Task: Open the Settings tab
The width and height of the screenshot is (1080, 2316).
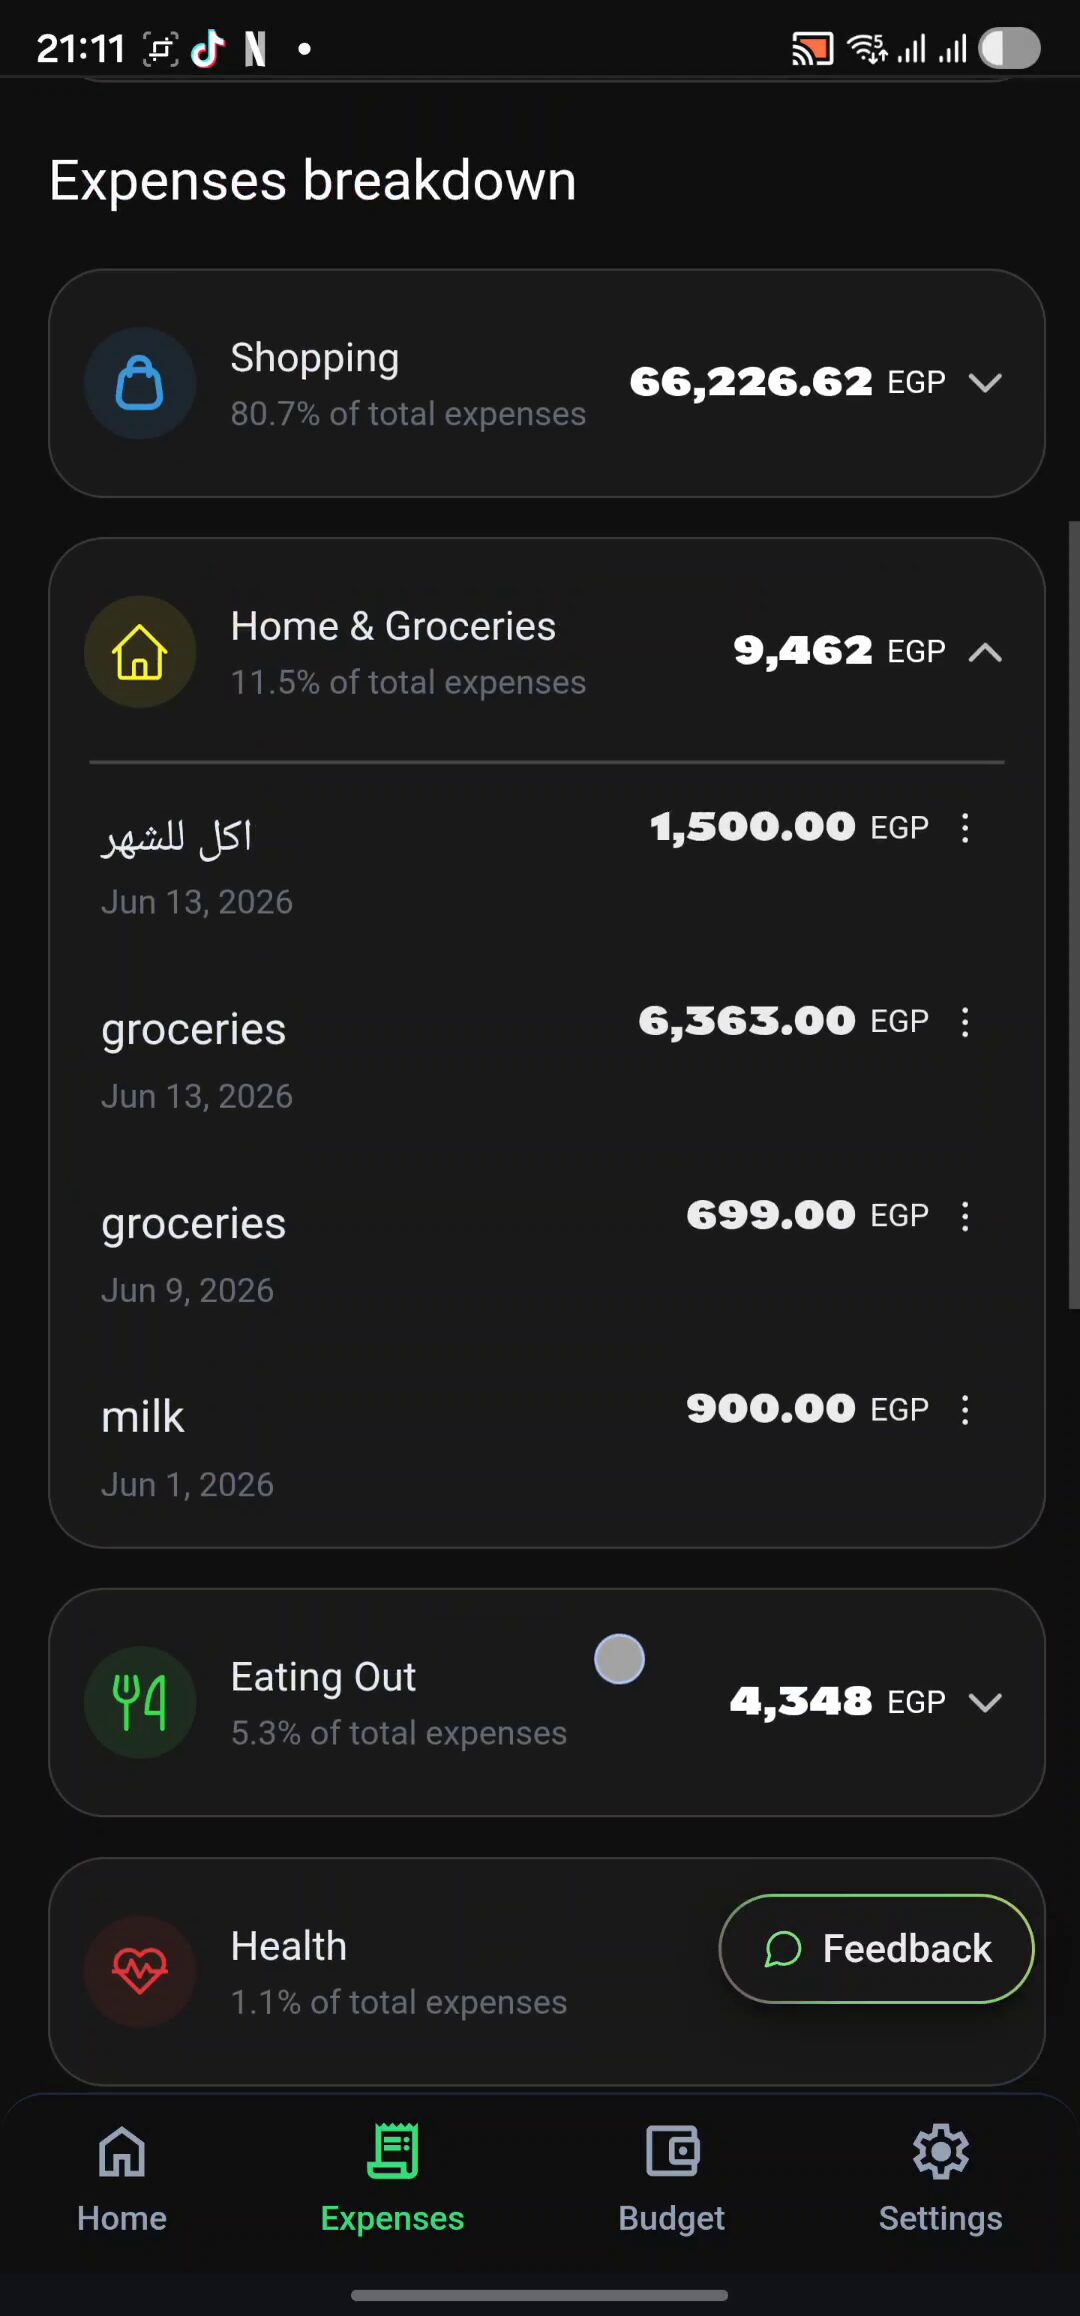Action: click(940, 2180)
